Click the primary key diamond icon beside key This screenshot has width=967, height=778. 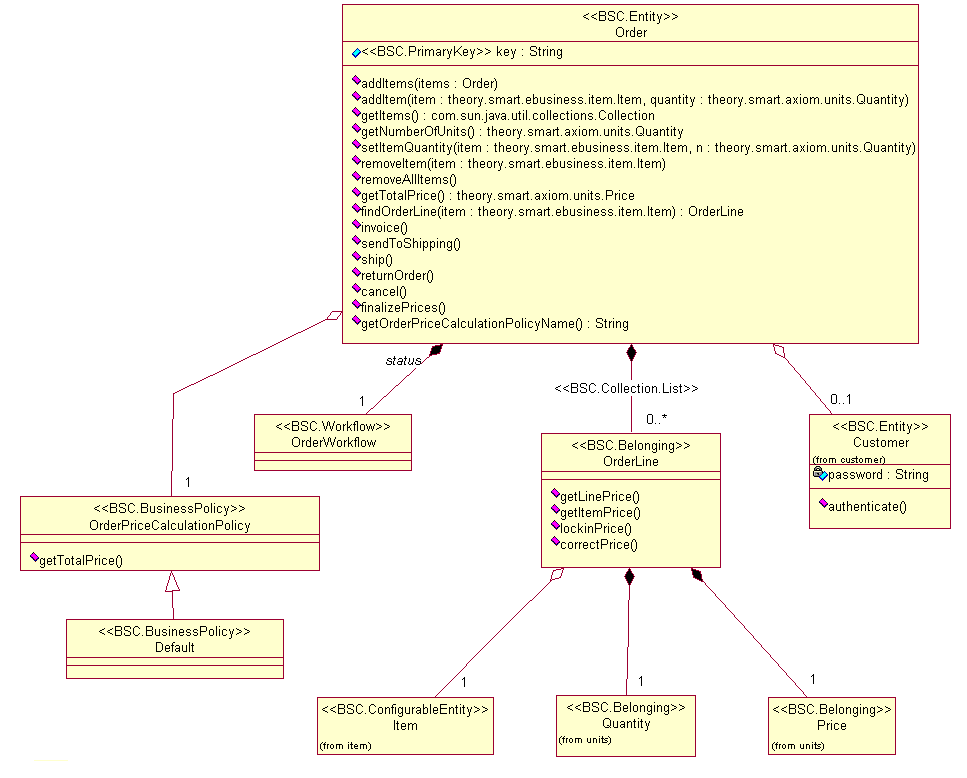pos(356,53)
